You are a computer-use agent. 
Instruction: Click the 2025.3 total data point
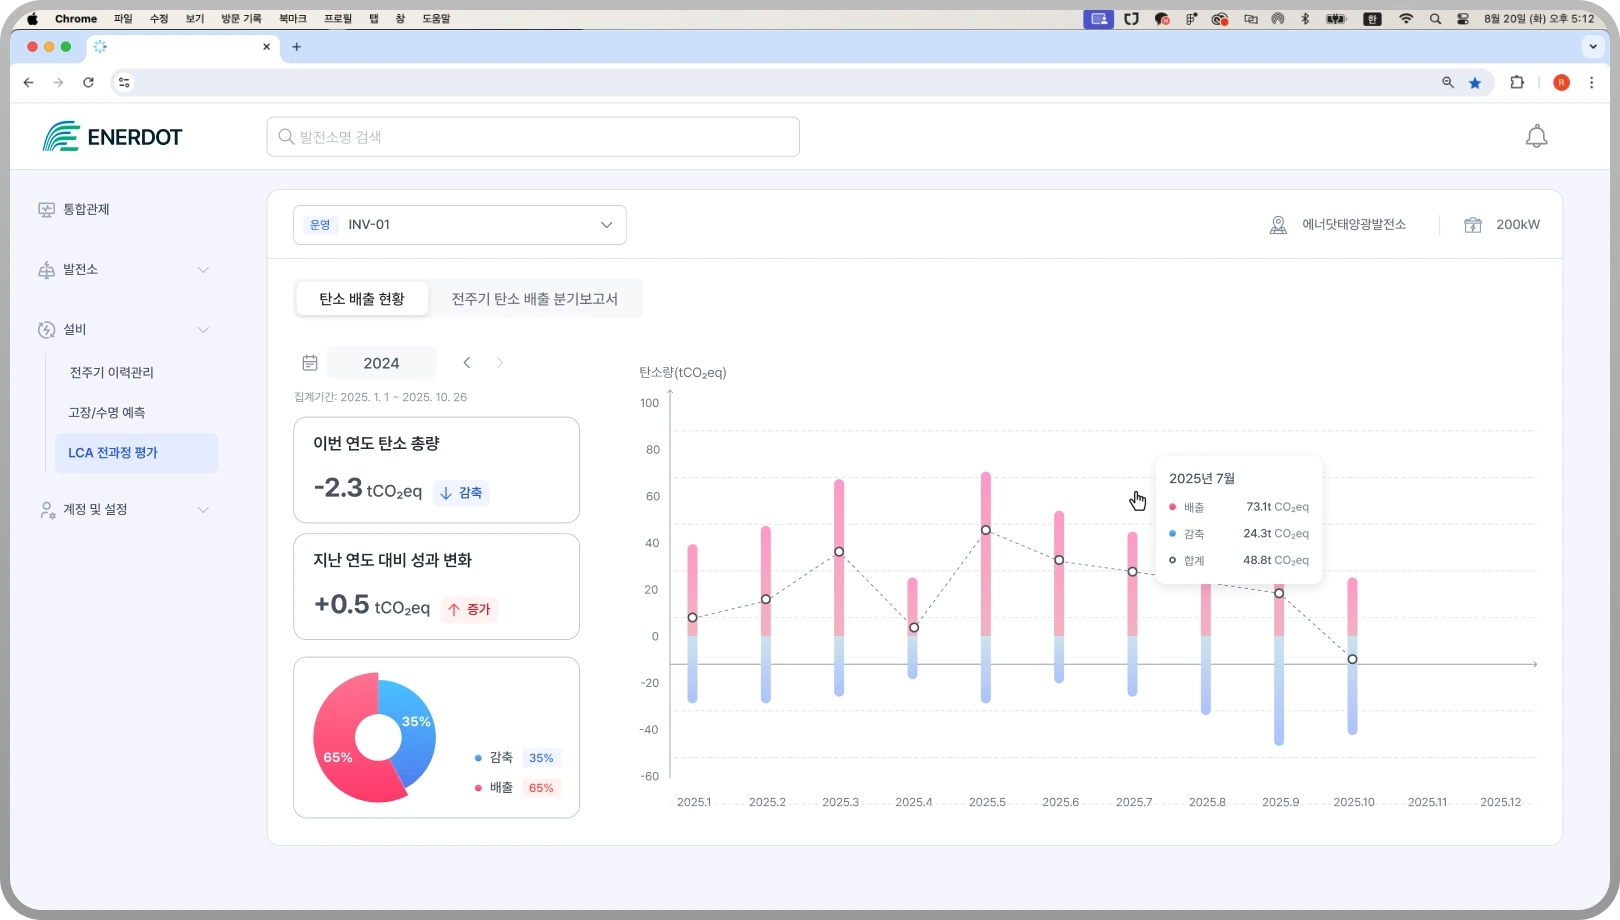[x=839, y=552]
